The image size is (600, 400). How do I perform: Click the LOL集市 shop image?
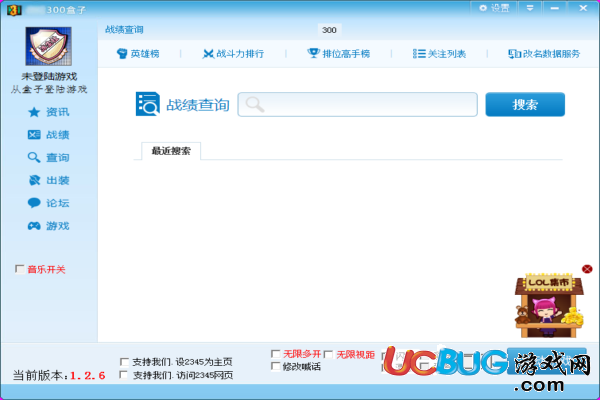549,305
